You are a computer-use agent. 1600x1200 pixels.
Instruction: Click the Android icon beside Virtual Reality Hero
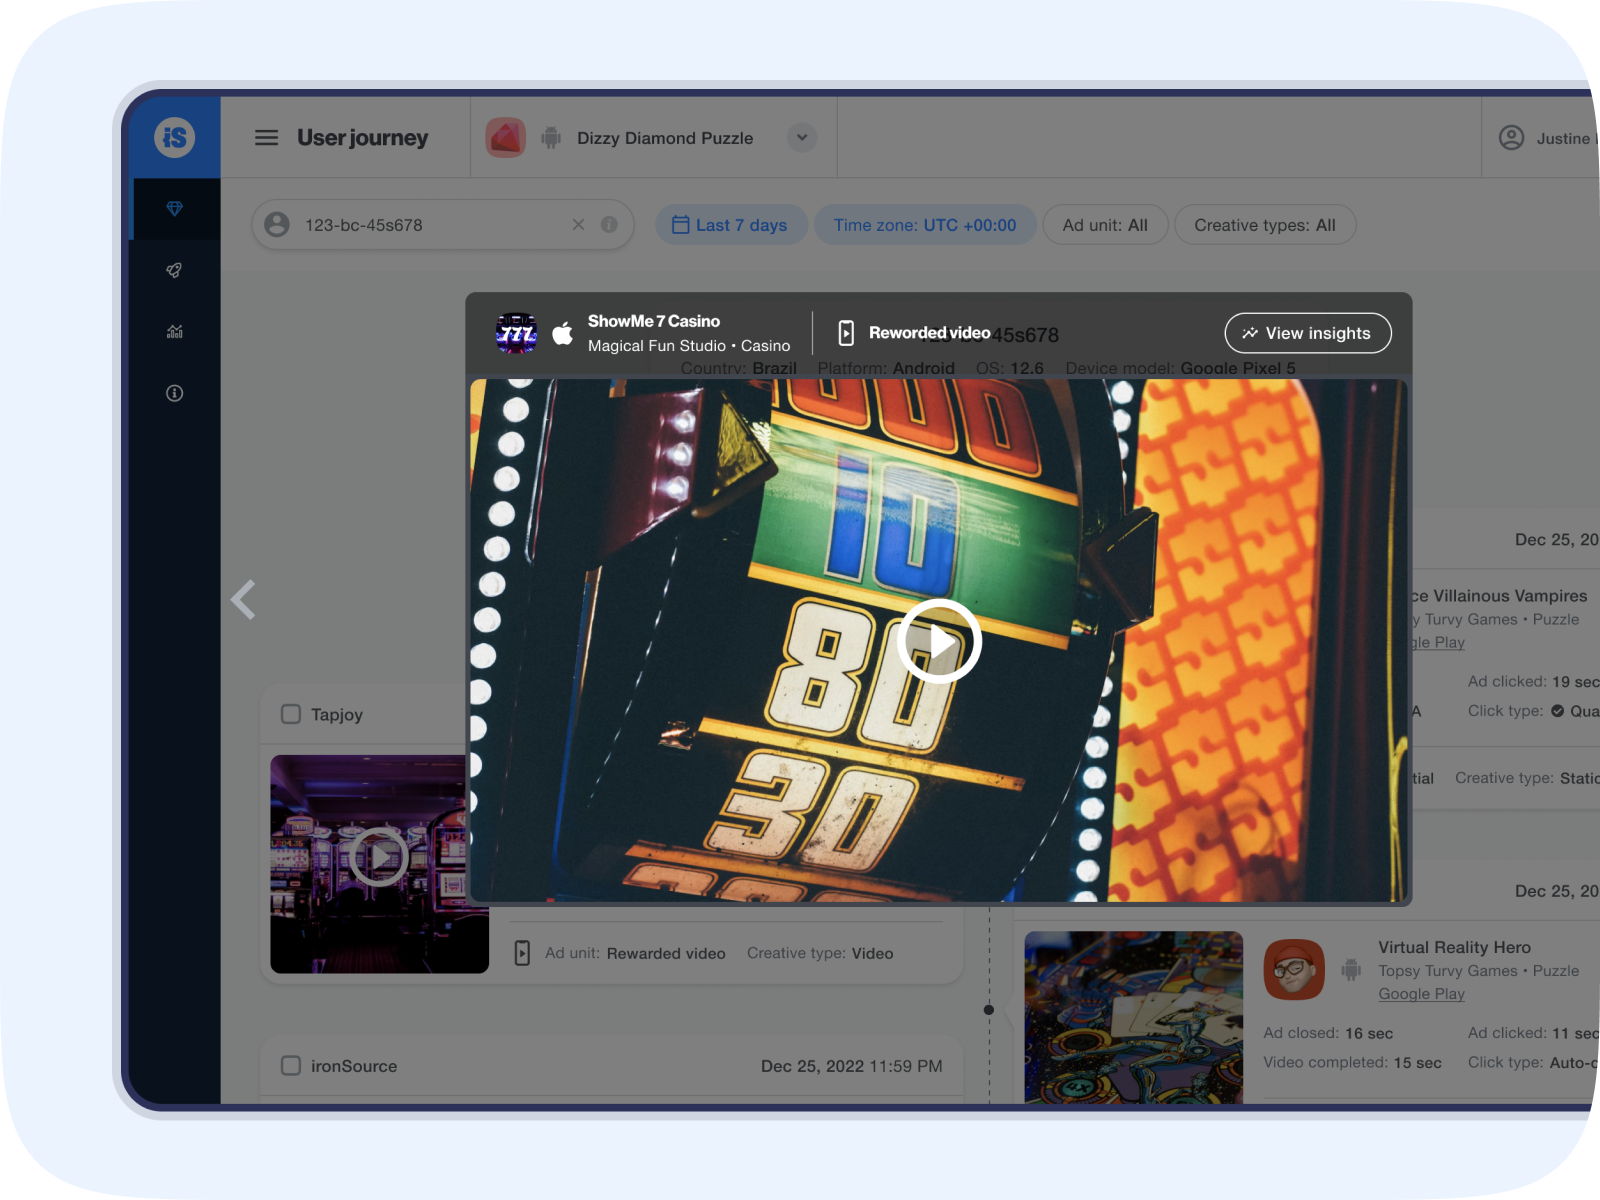tap(1351, 969)
